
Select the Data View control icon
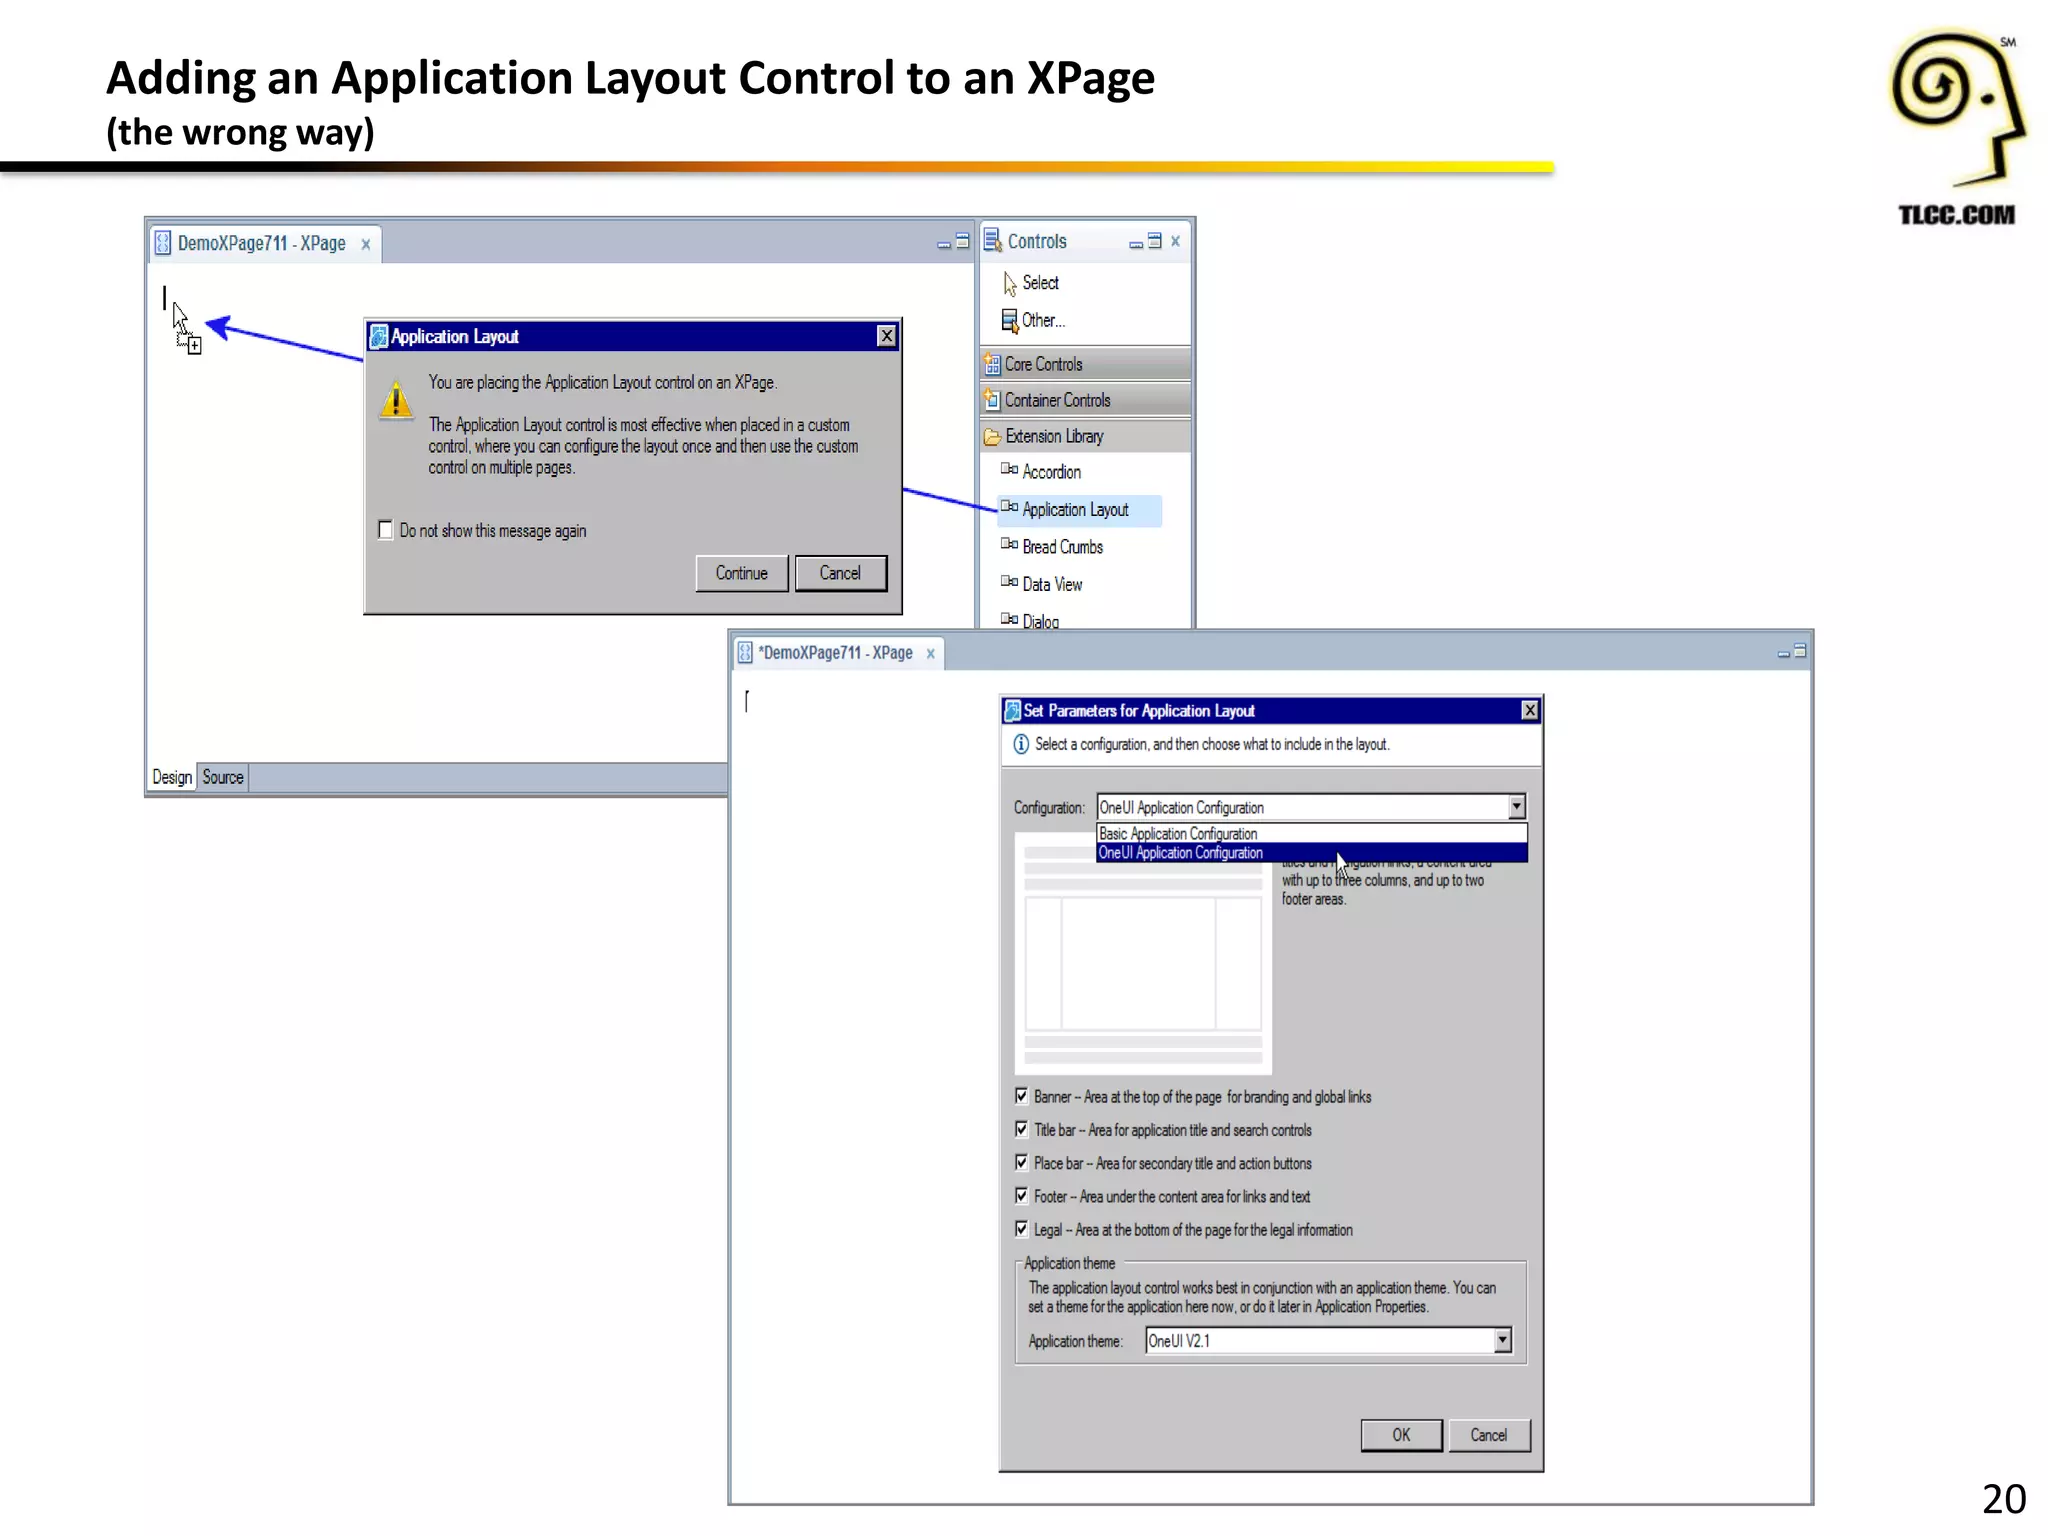pyautogui.click(x=1009, y=582)
